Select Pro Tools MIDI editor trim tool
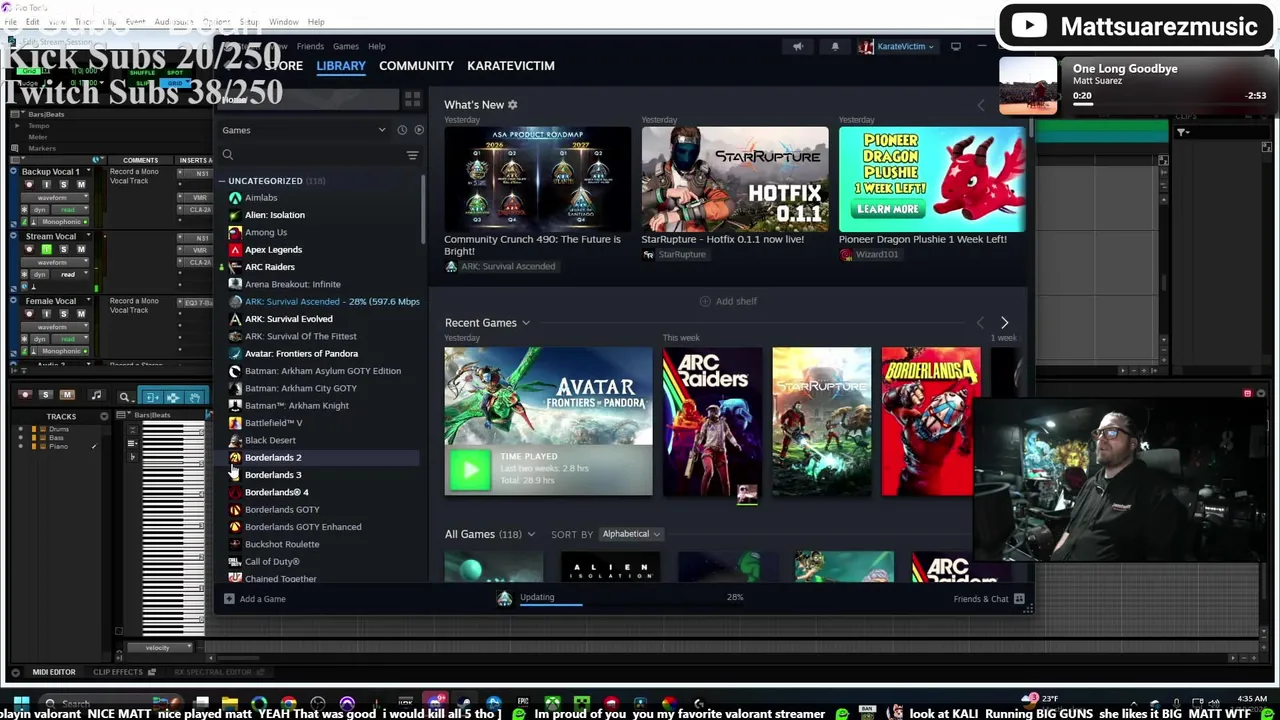 point(152,397)
